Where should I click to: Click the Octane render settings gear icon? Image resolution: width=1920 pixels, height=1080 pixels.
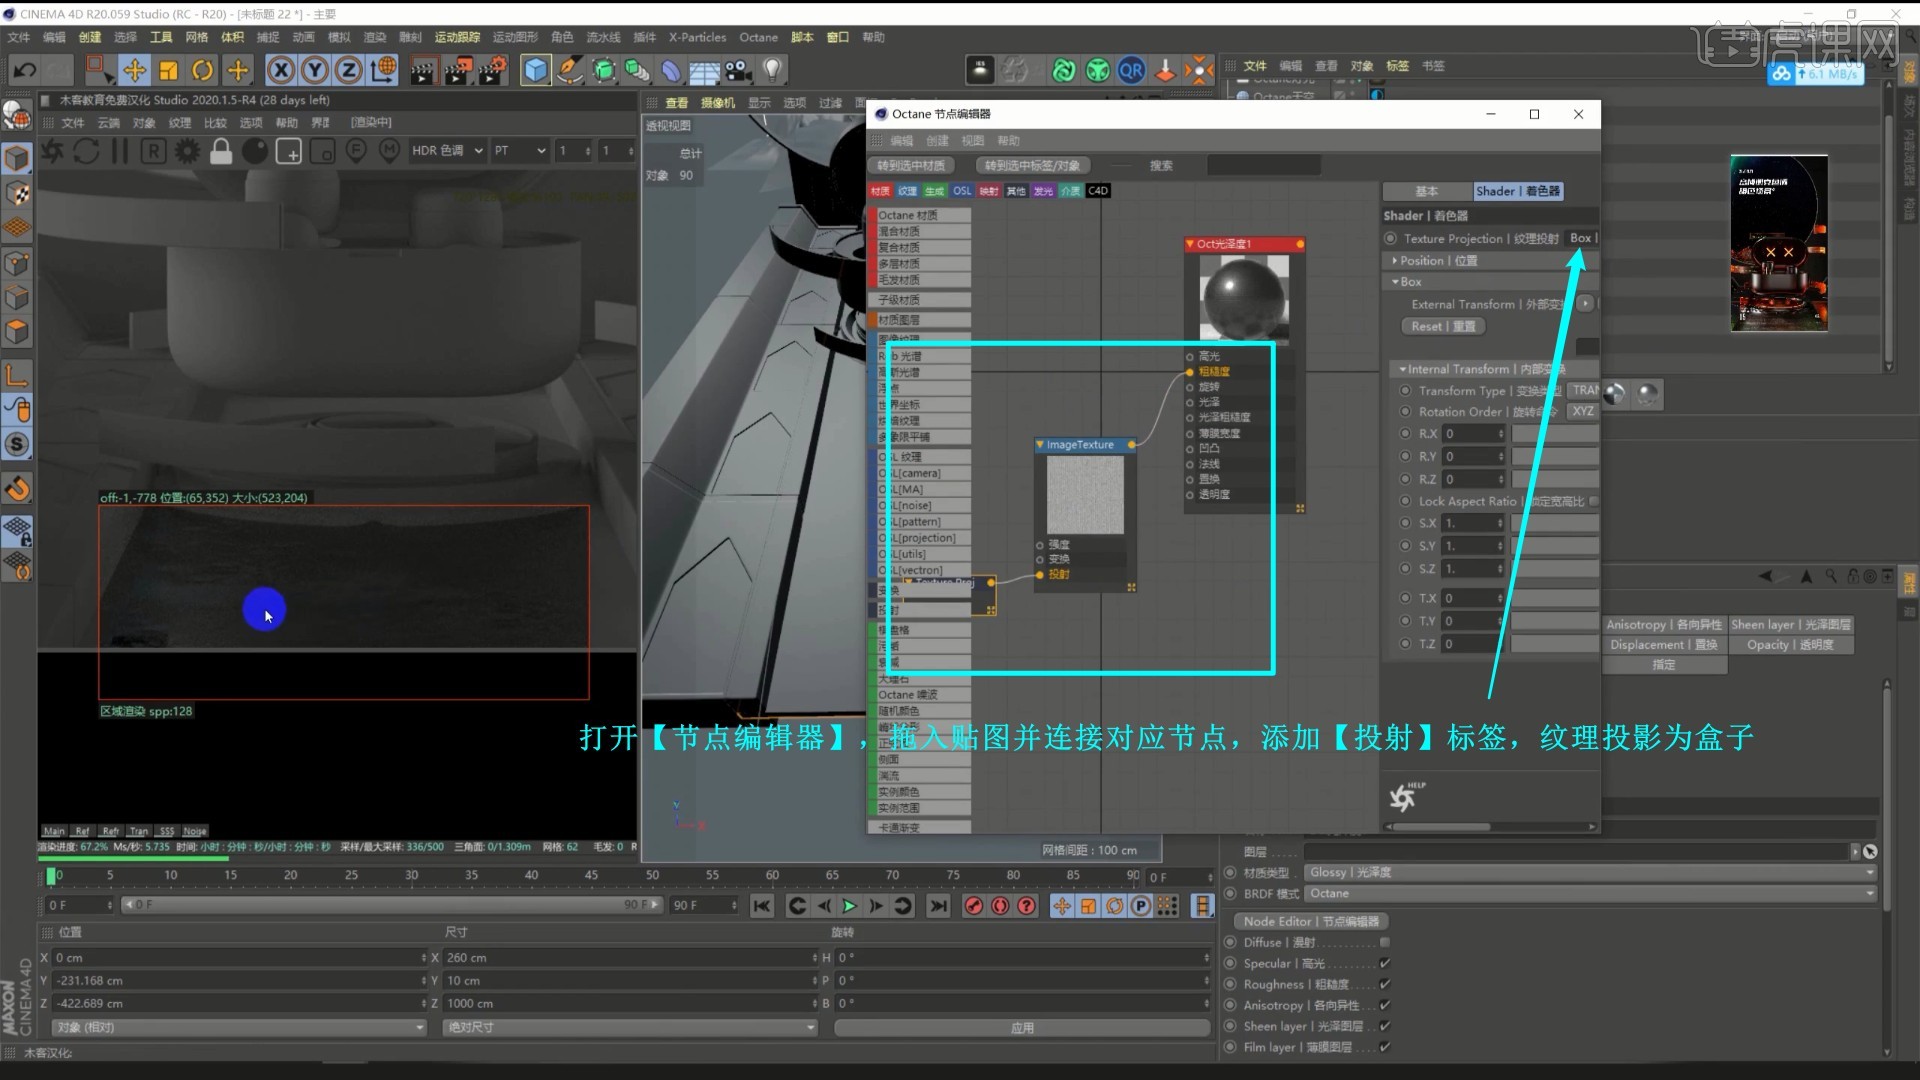tap(187, 151)
